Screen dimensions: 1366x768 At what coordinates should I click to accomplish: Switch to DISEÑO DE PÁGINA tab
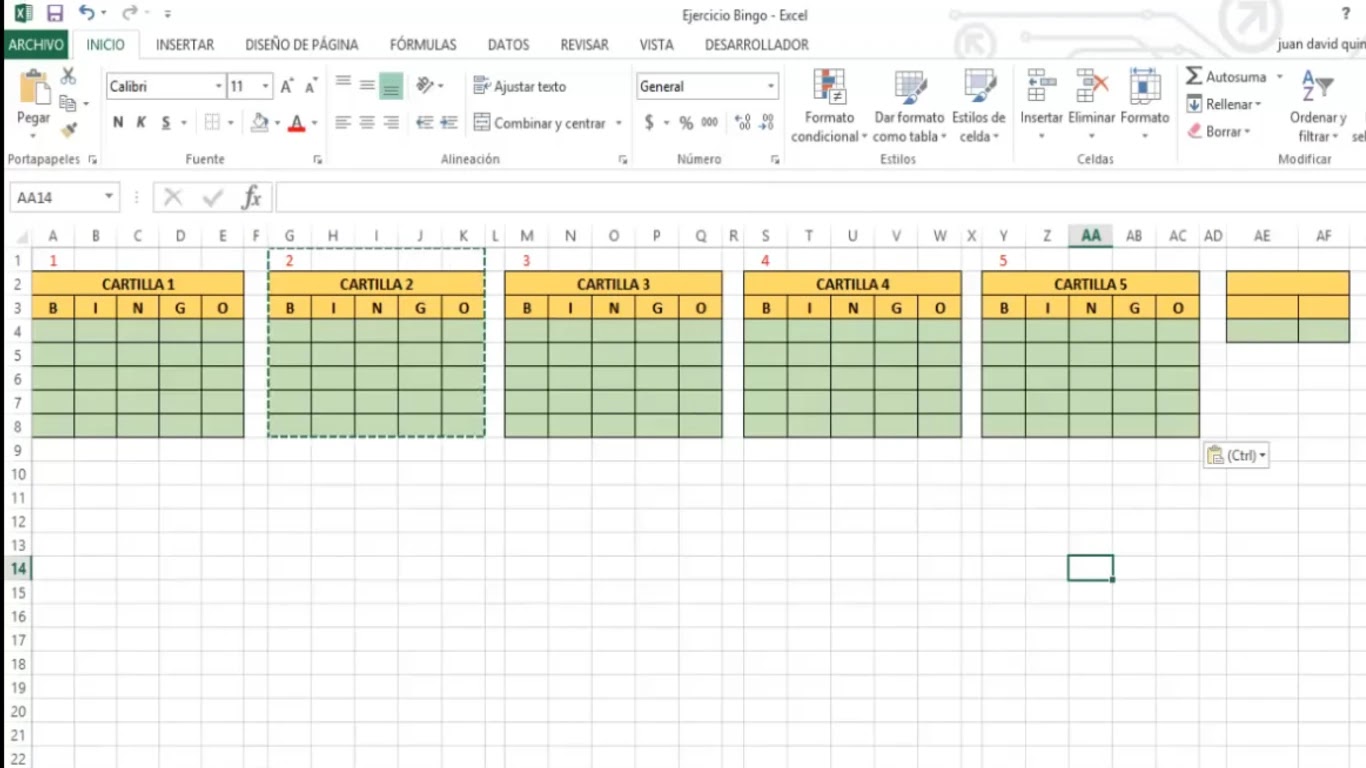click(x=302, y=45)
